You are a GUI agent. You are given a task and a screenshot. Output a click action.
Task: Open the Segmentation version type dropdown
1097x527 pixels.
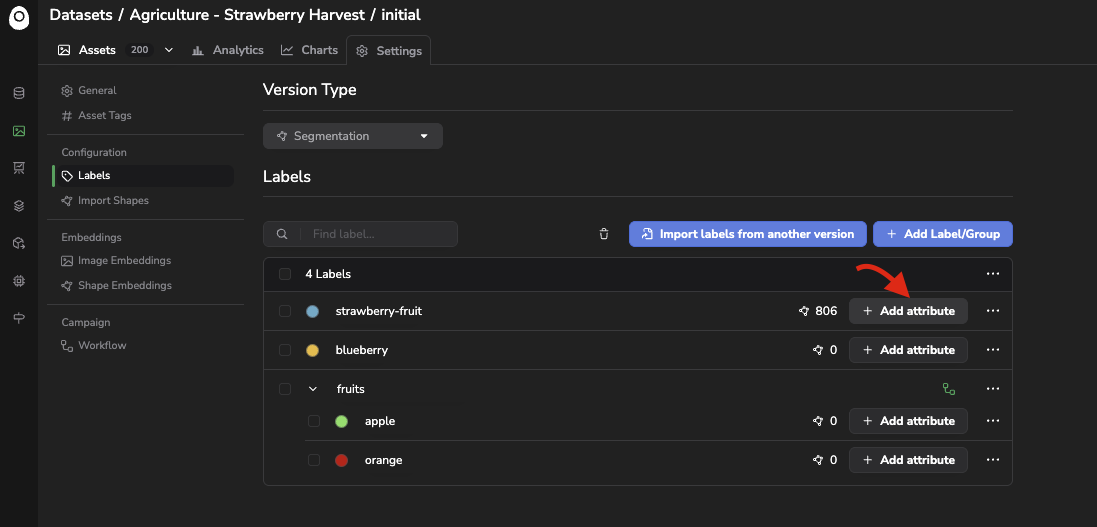coord(353,136)
